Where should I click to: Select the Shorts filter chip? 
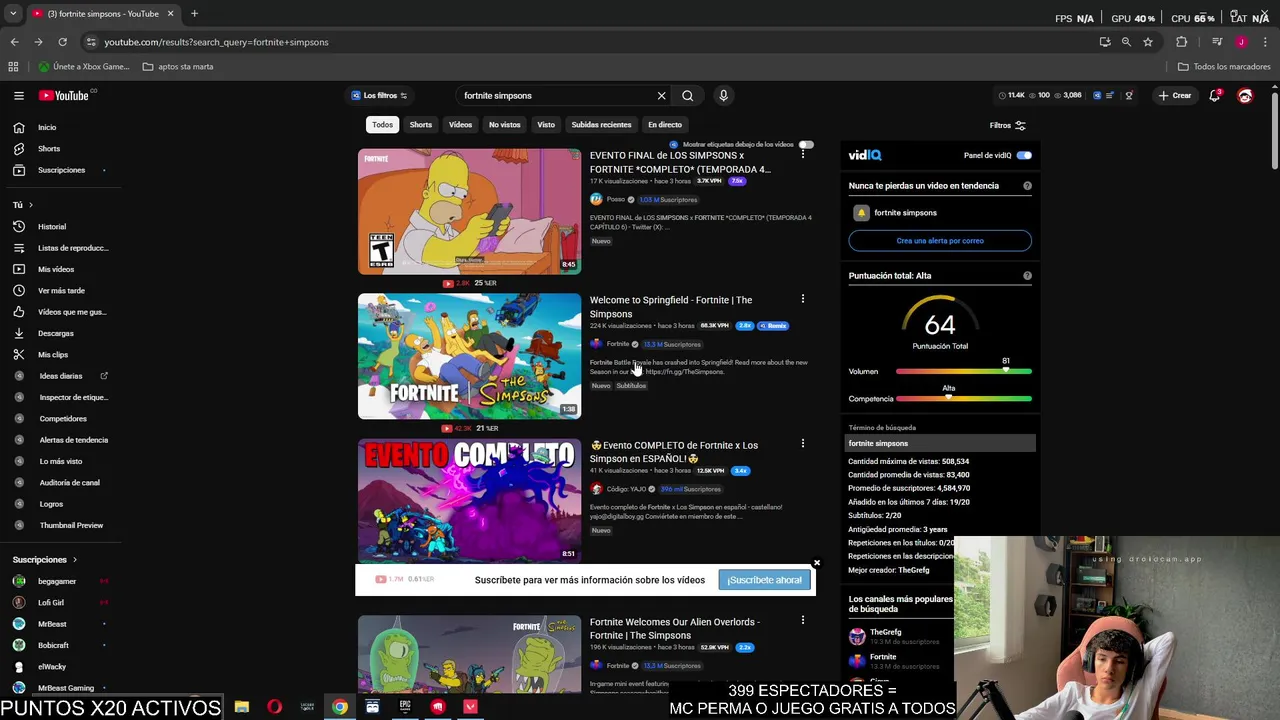point(421,125)
